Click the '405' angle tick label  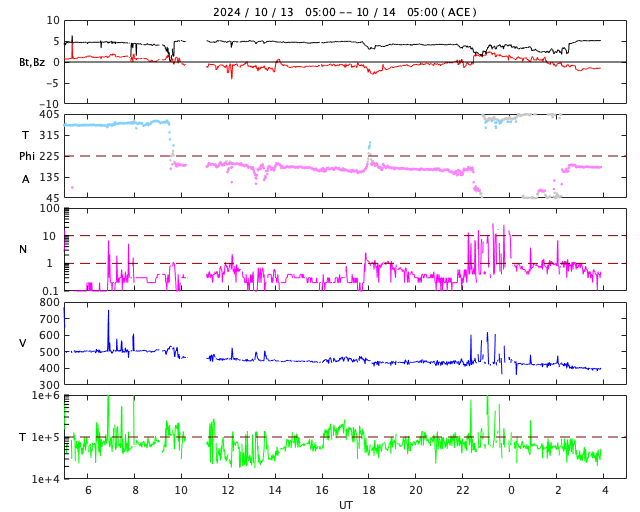[50, 115]
